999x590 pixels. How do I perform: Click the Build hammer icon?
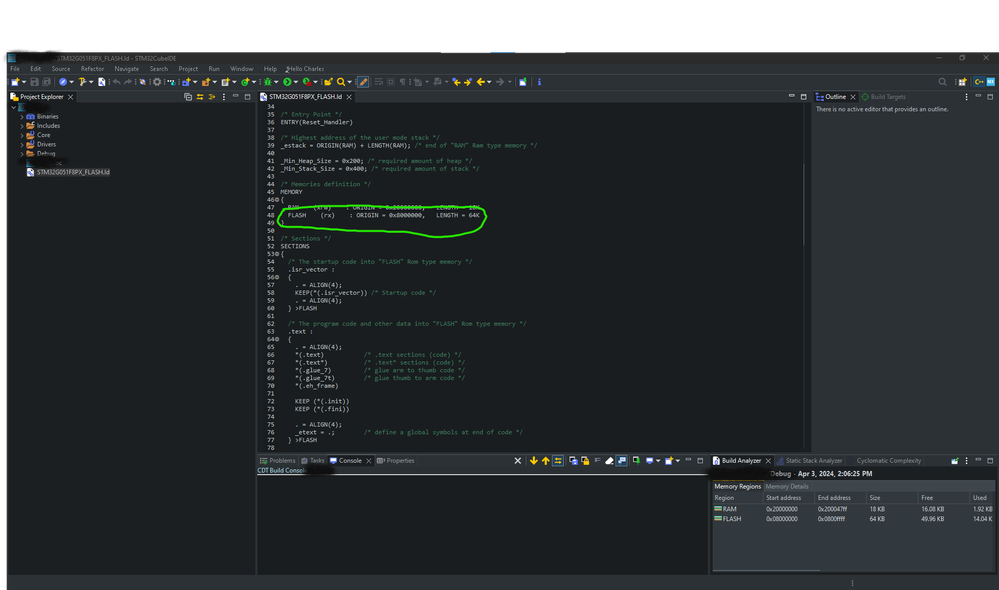pyautogui.click(x=82, y=81)
